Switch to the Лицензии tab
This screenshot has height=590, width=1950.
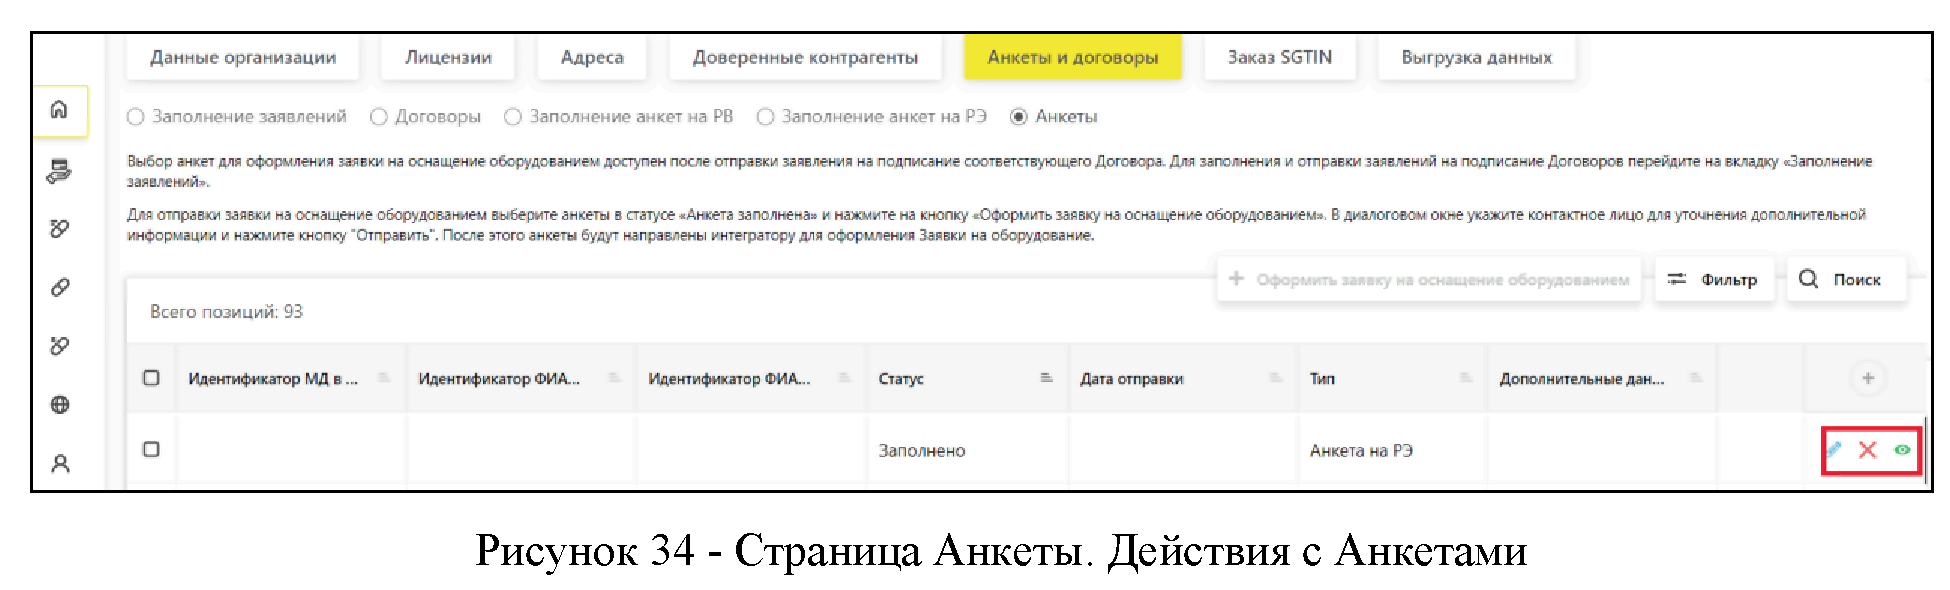pyautogui.click(x=448, y=58)
